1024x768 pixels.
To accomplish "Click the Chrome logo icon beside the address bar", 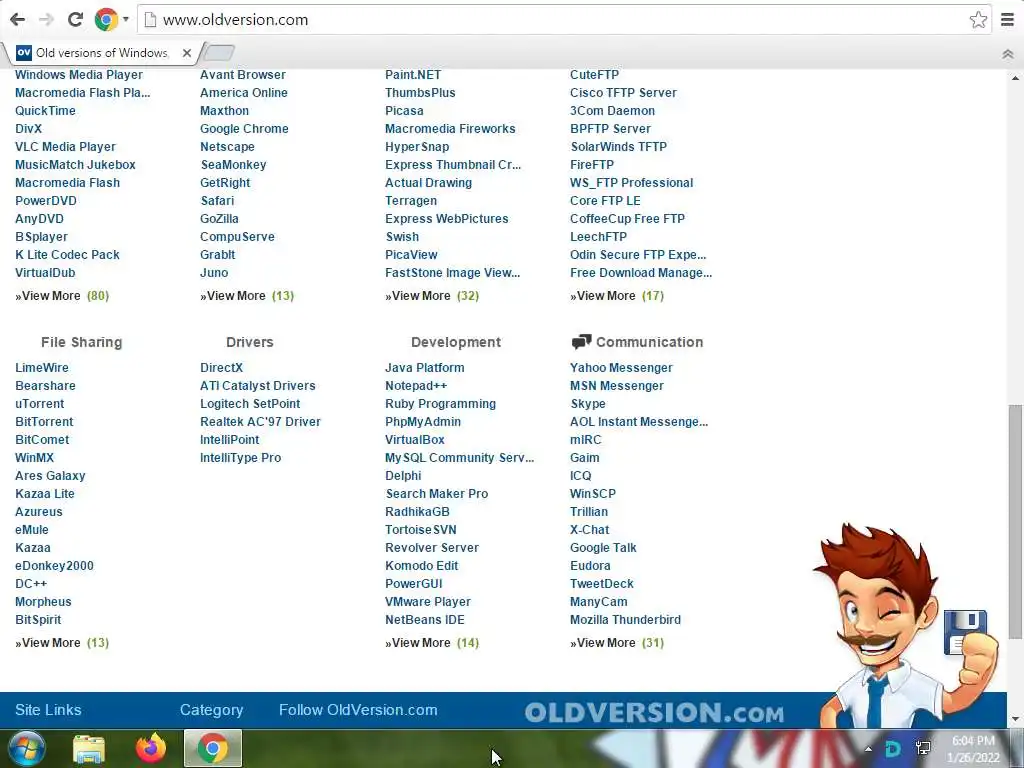I will (106, 20).
